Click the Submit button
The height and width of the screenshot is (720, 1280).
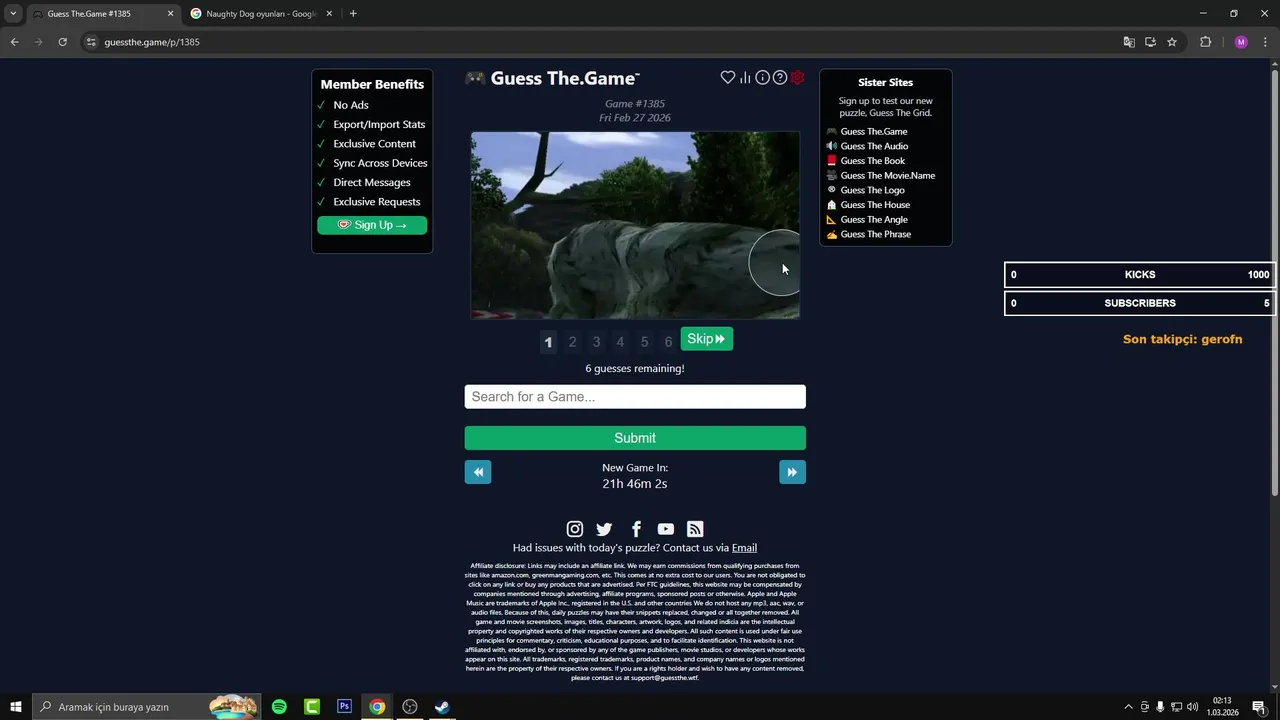(x=635, y=438)
